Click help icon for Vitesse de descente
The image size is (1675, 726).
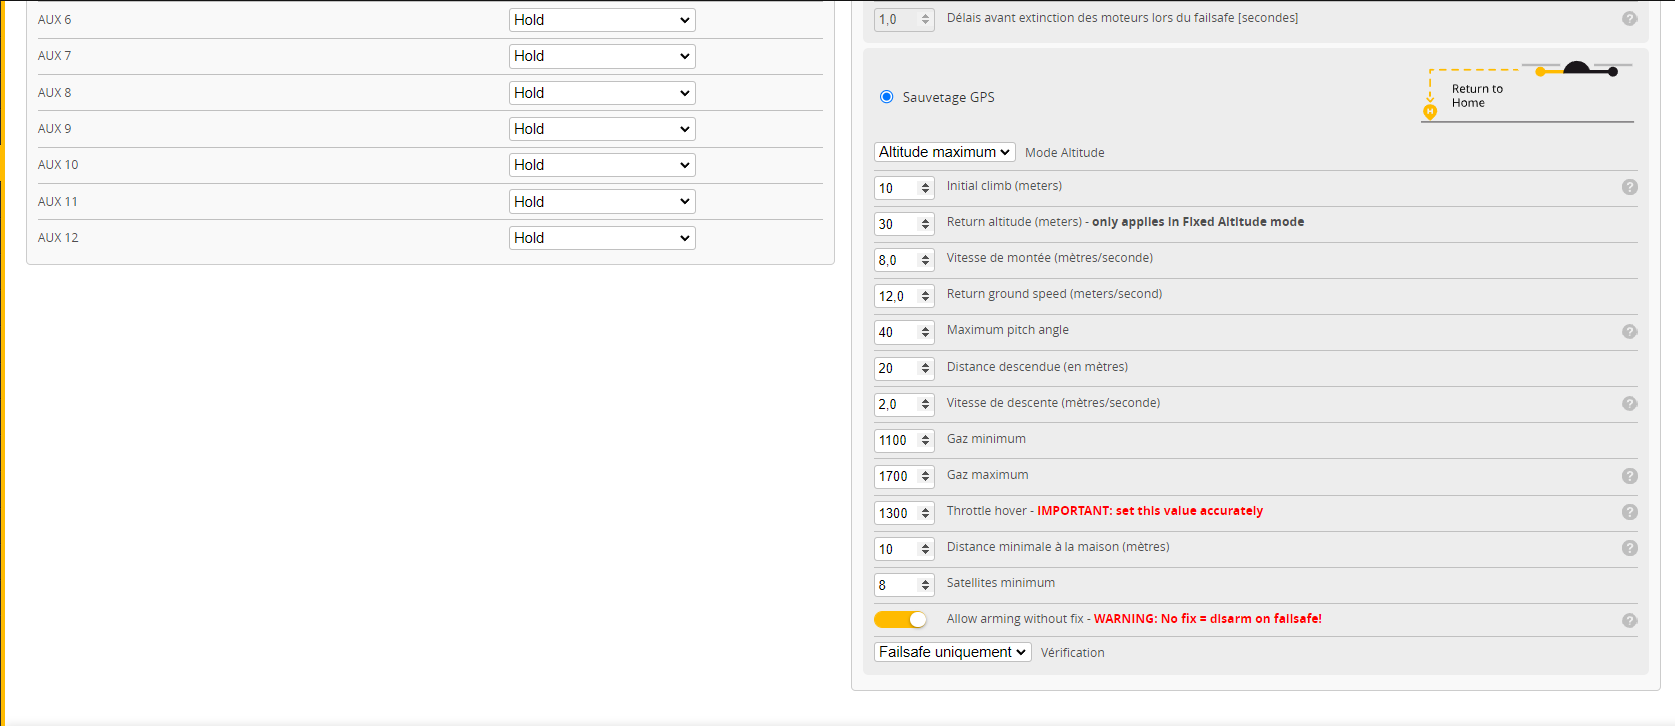pyautogui.click(x=1629, y=404)
